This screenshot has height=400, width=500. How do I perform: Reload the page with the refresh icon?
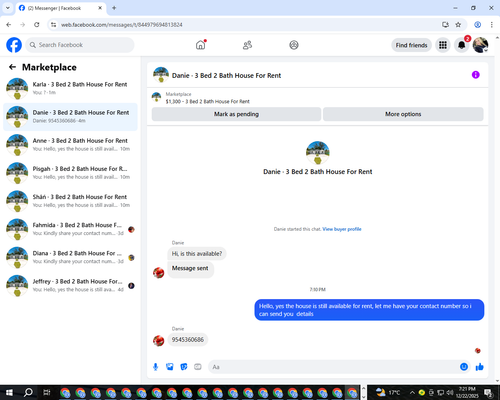tap(37, 25)
